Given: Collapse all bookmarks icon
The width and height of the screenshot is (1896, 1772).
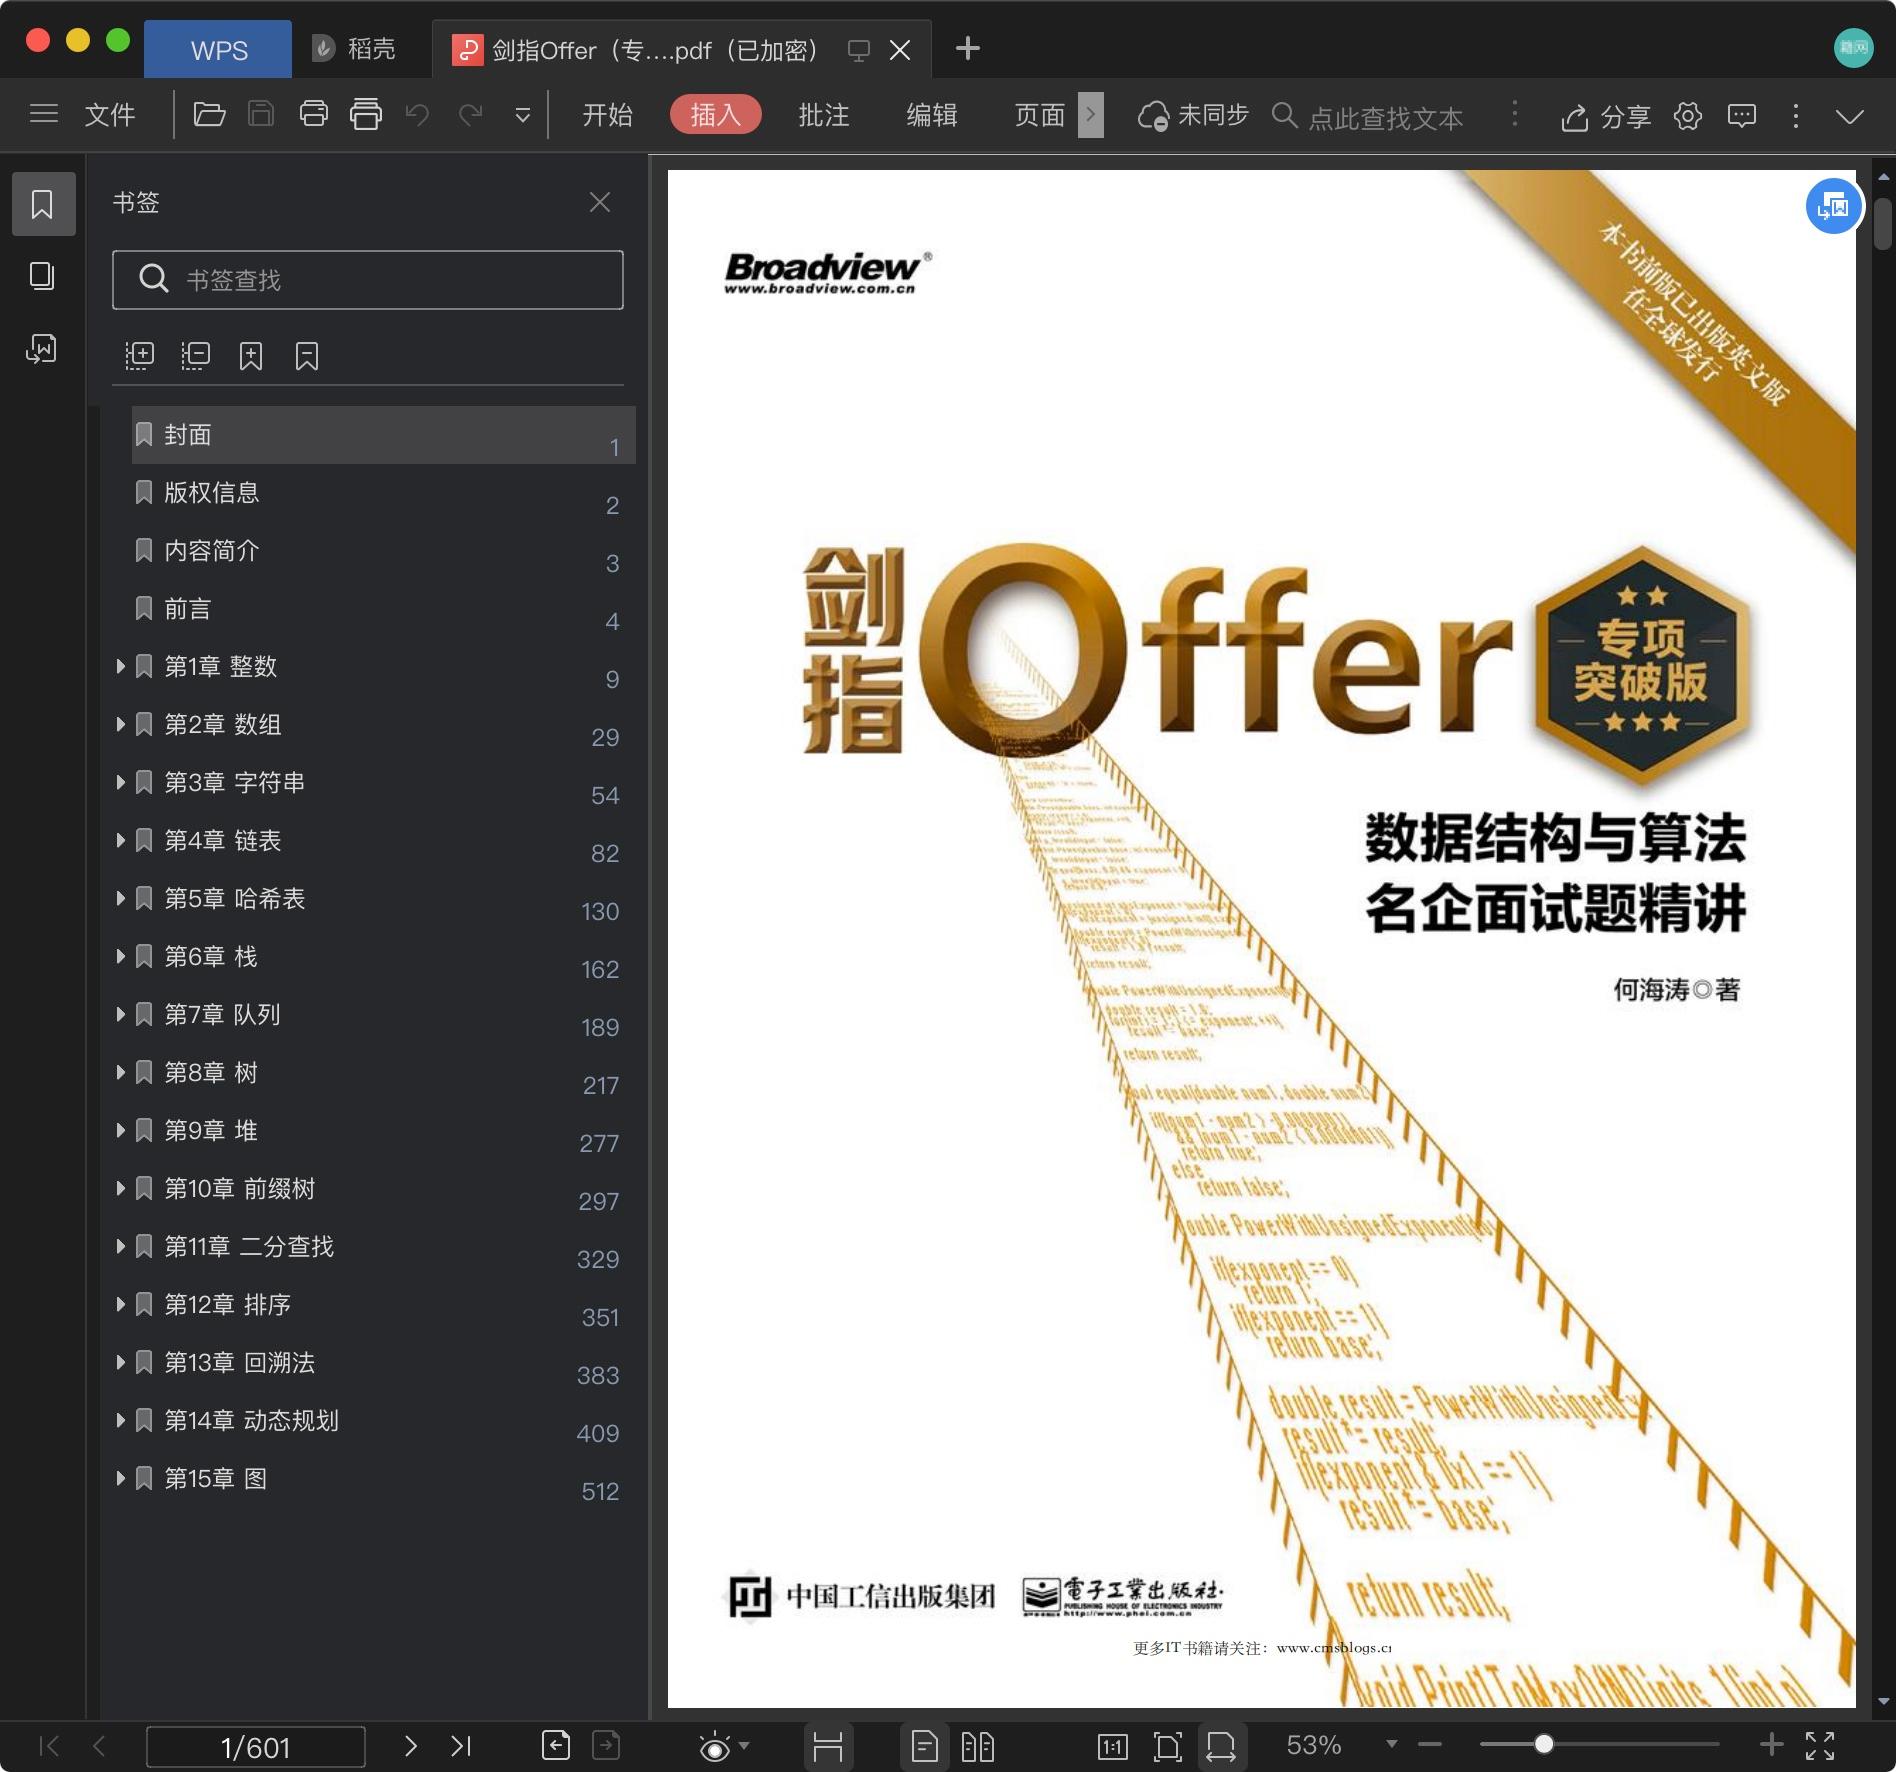Looking at the screenshot, I should 195,355.
